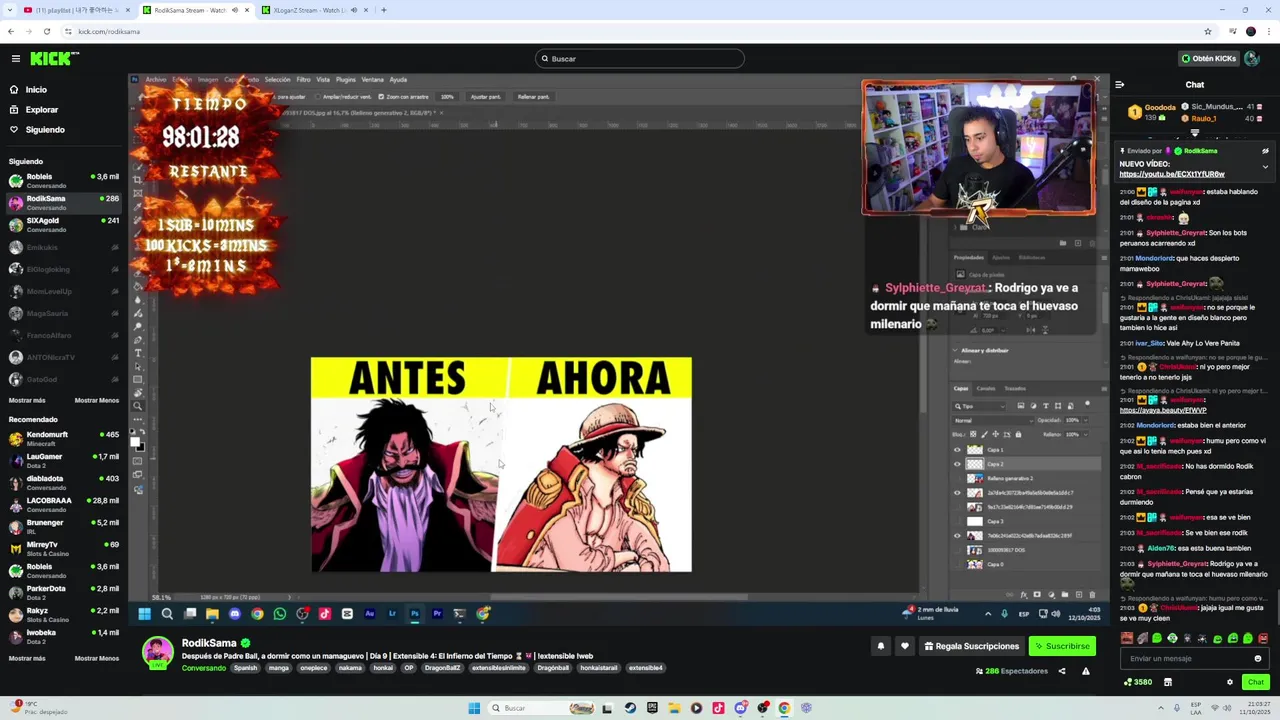The image size is (1280, 720).
Task: Click the Kick logo
Action: (50, 59)
